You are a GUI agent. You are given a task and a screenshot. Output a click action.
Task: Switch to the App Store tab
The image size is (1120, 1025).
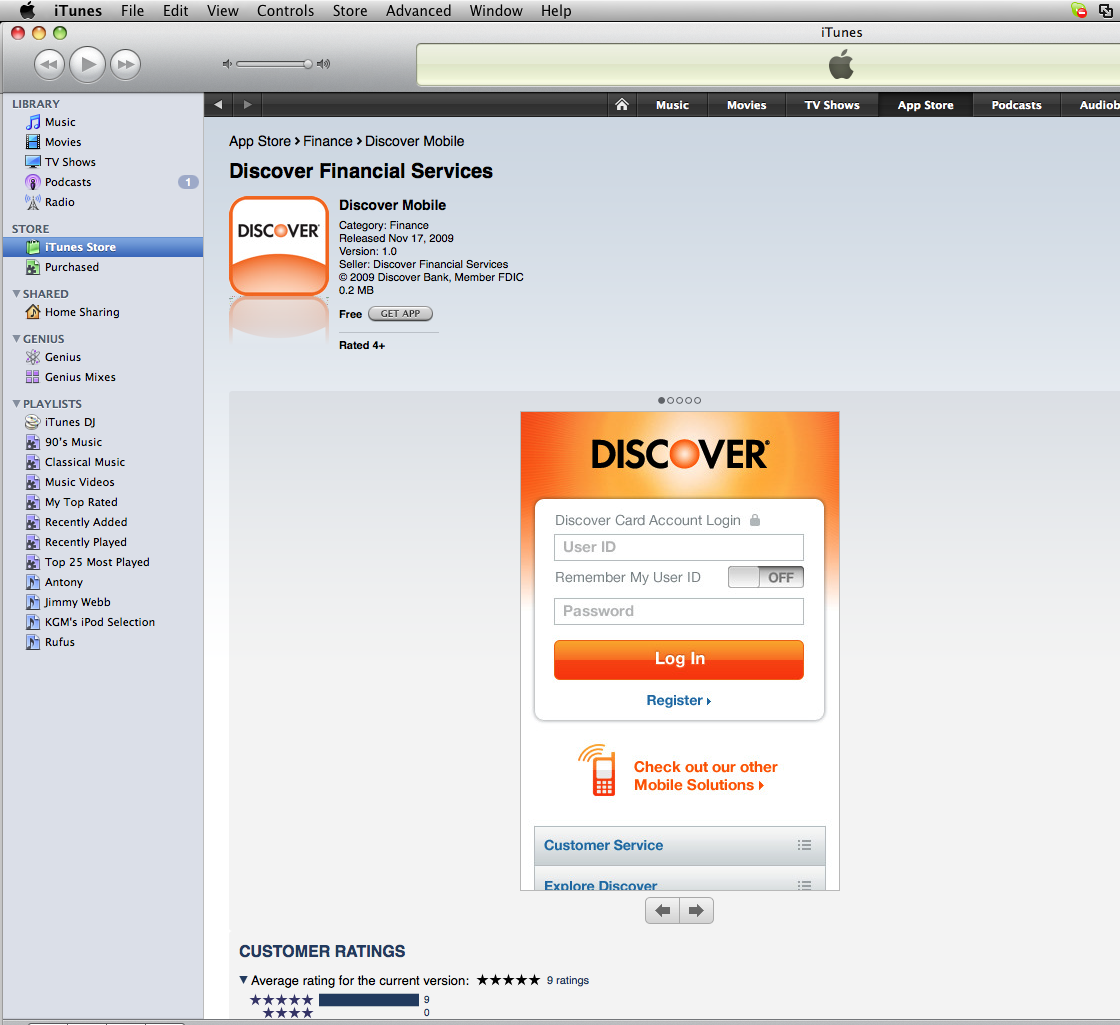926,105
